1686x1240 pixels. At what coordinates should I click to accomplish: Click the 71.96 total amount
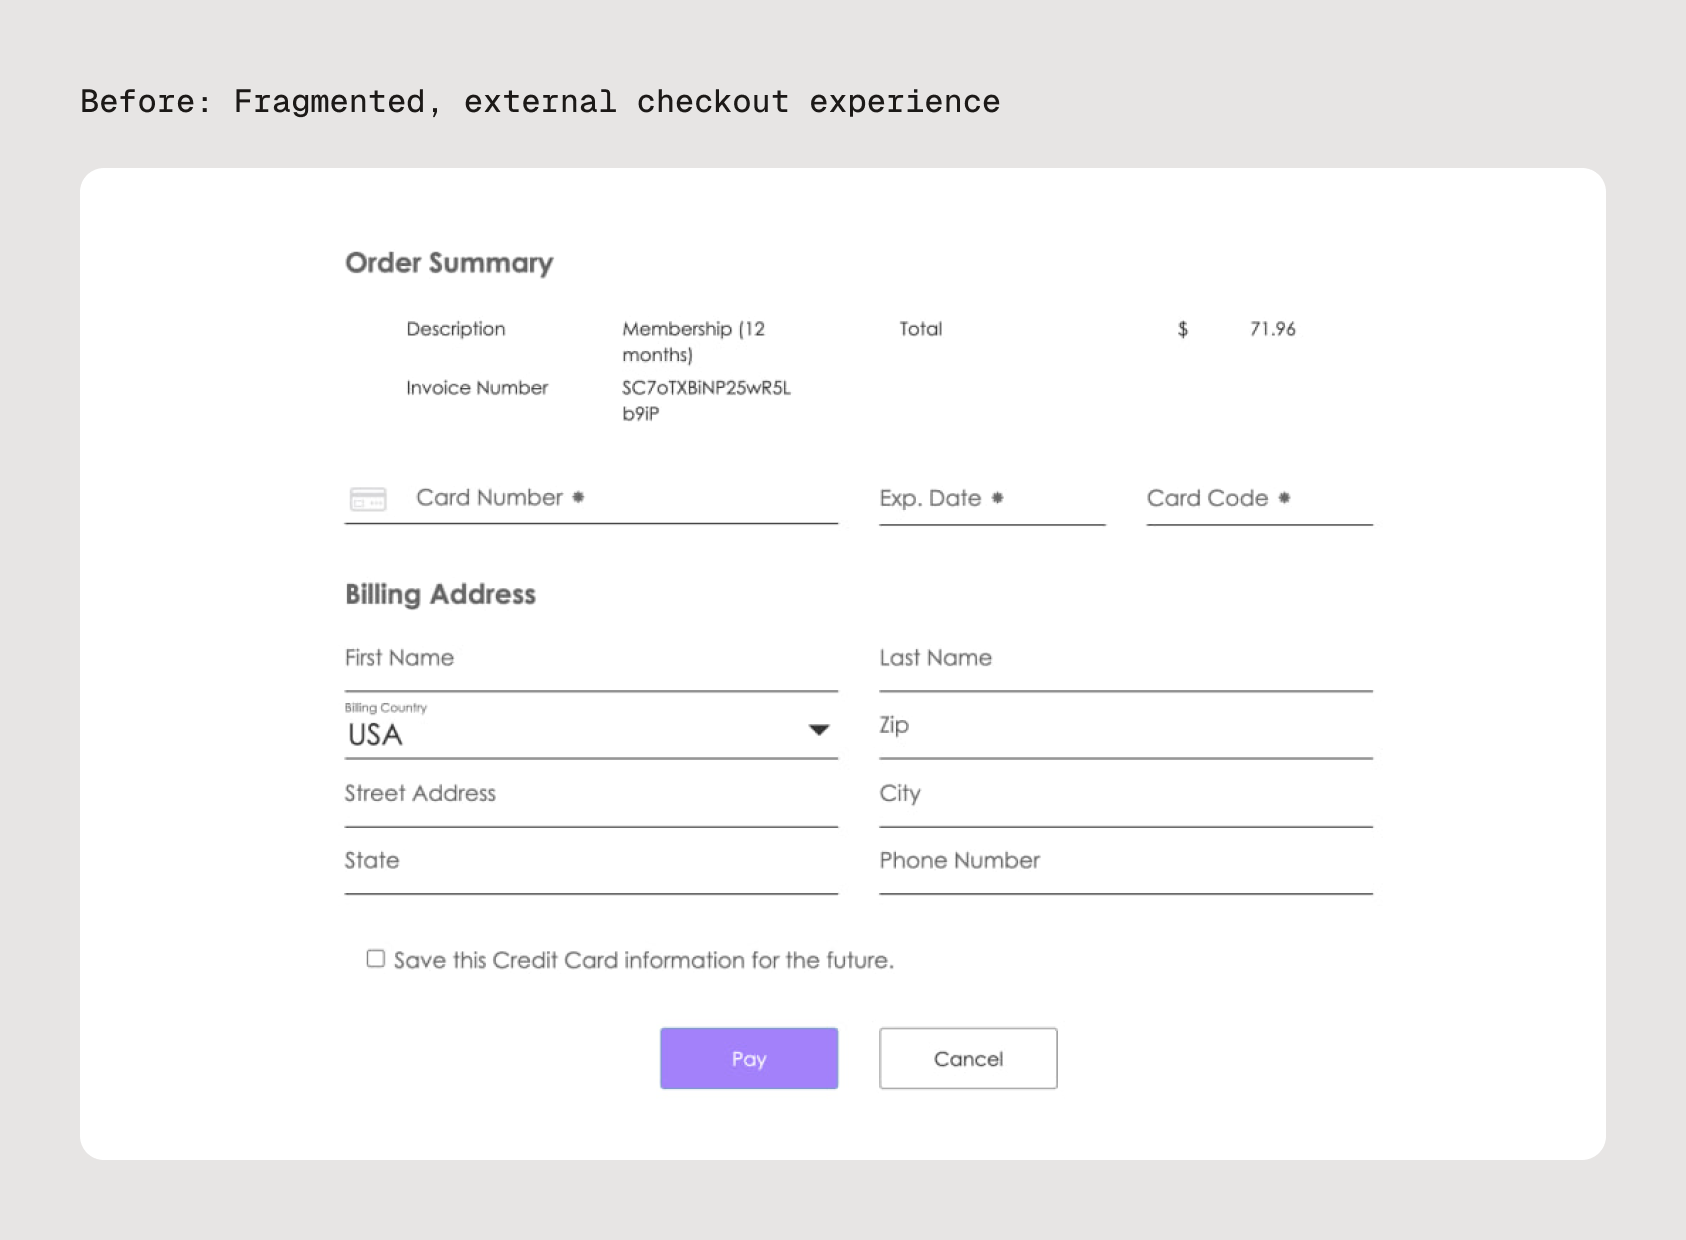(1272, 329)
